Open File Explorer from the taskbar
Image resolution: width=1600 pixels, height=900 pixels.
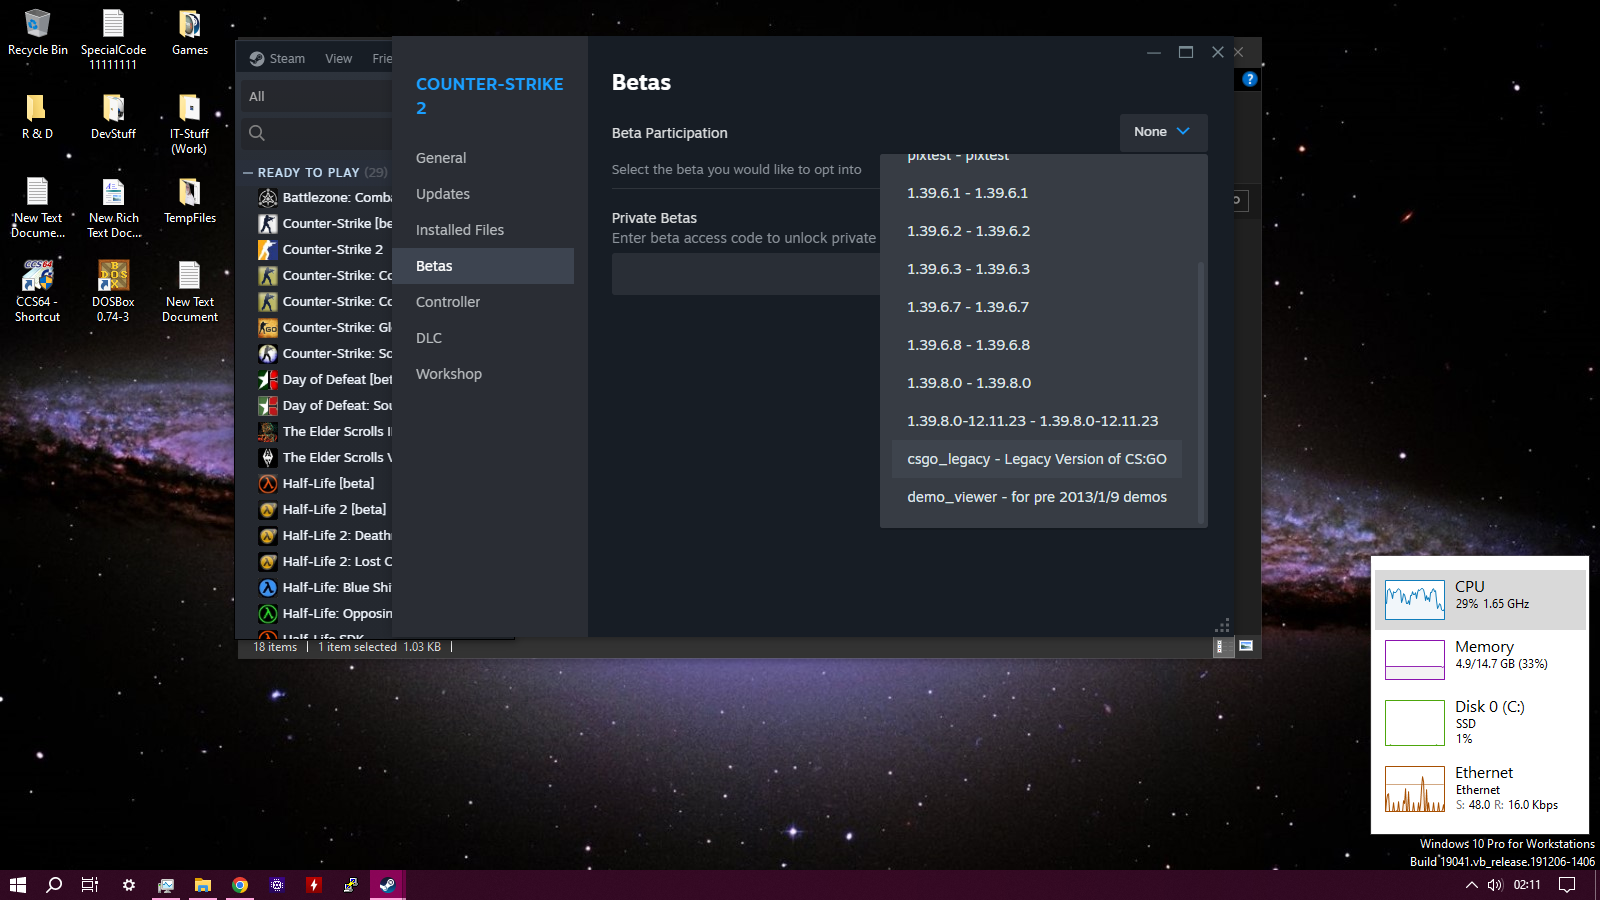coord(203,885)
